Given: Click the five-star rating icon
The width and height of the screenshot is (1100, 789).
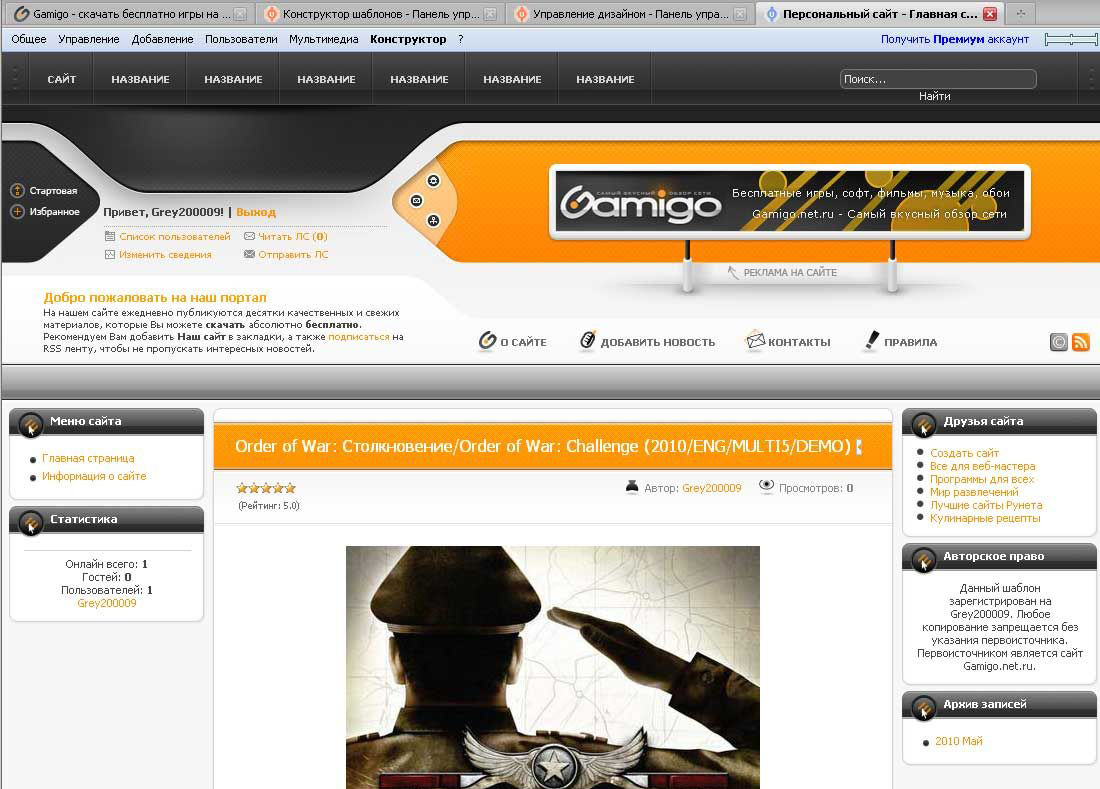Looking at the screenshot, I should pyautogui.click(x=266, y=488).
